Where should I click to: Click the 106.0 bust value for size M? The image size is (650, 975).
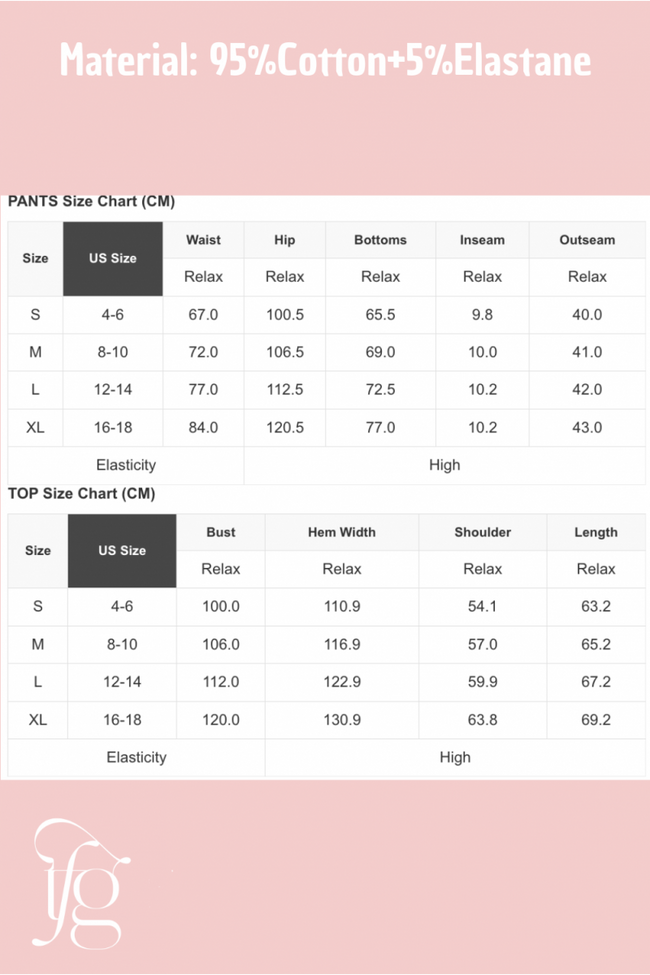[x=221, y=644]
